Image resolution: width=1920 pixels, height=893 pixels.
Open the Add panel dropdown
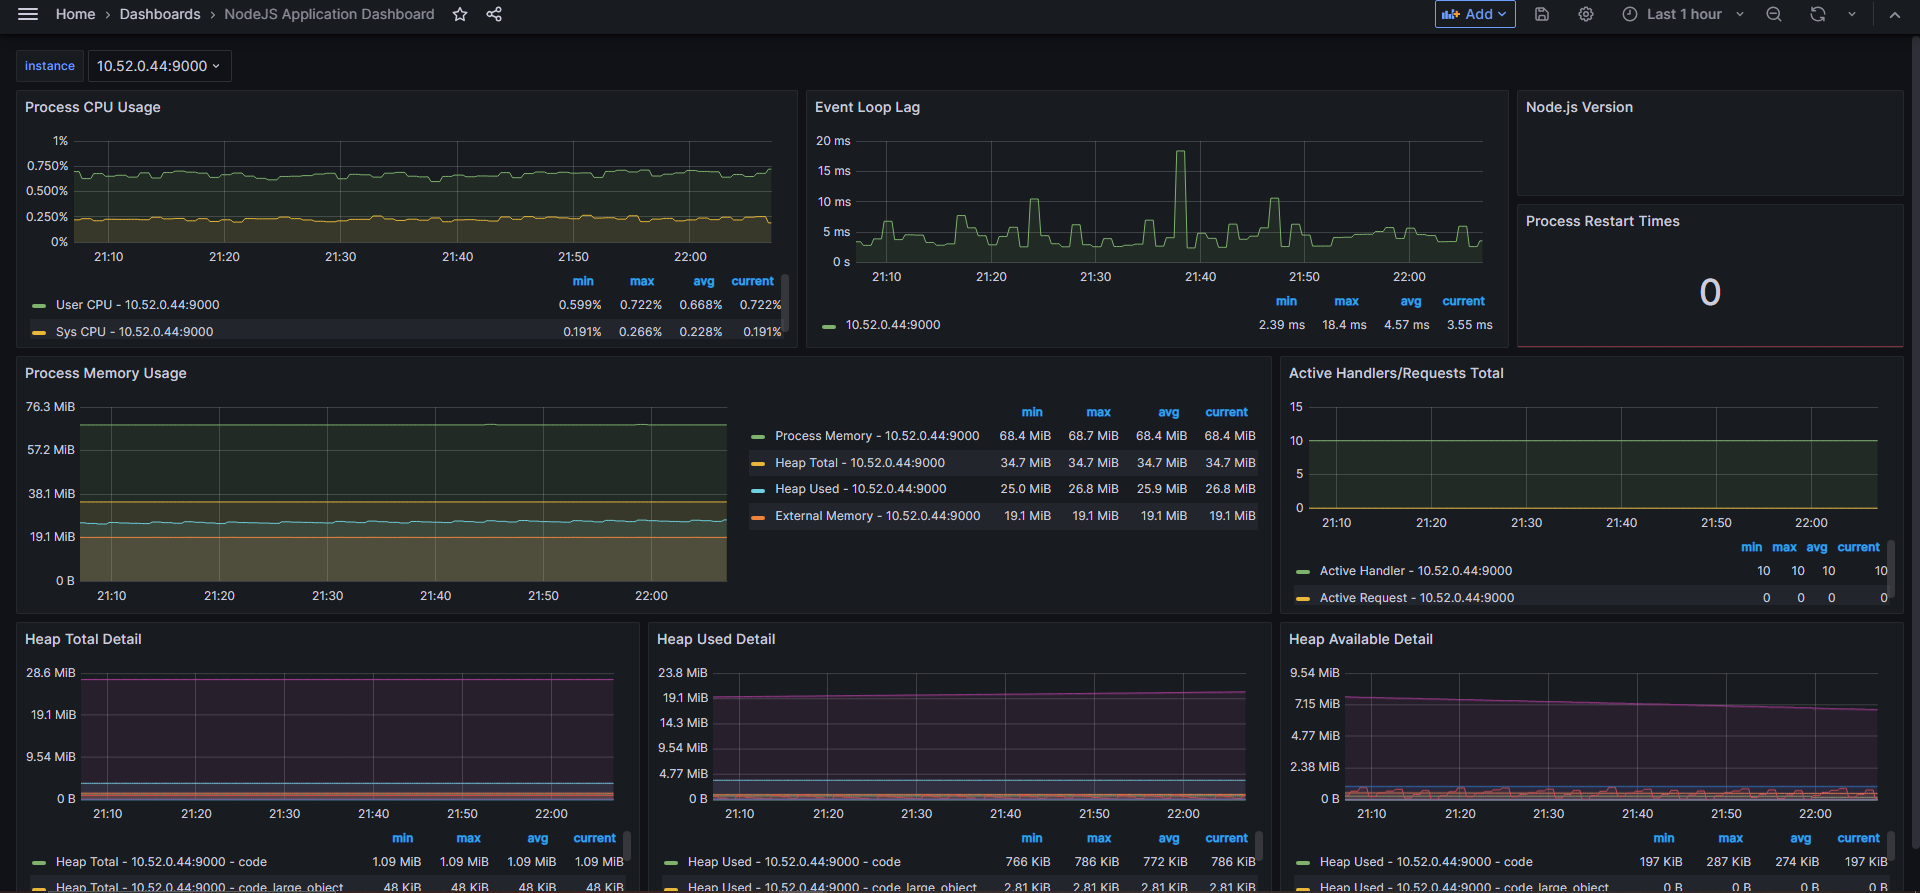tap(1475, 14)
